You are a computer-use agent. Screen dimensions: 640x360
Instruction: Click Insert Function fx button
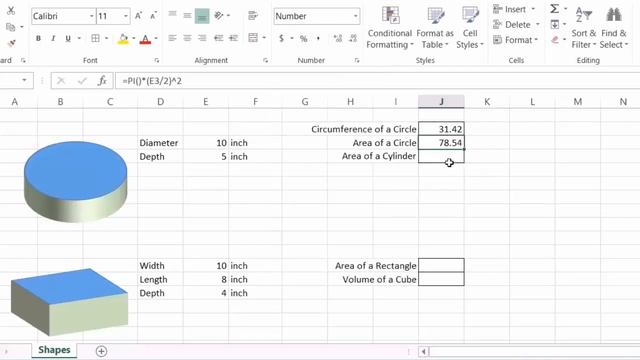point(102,81)
